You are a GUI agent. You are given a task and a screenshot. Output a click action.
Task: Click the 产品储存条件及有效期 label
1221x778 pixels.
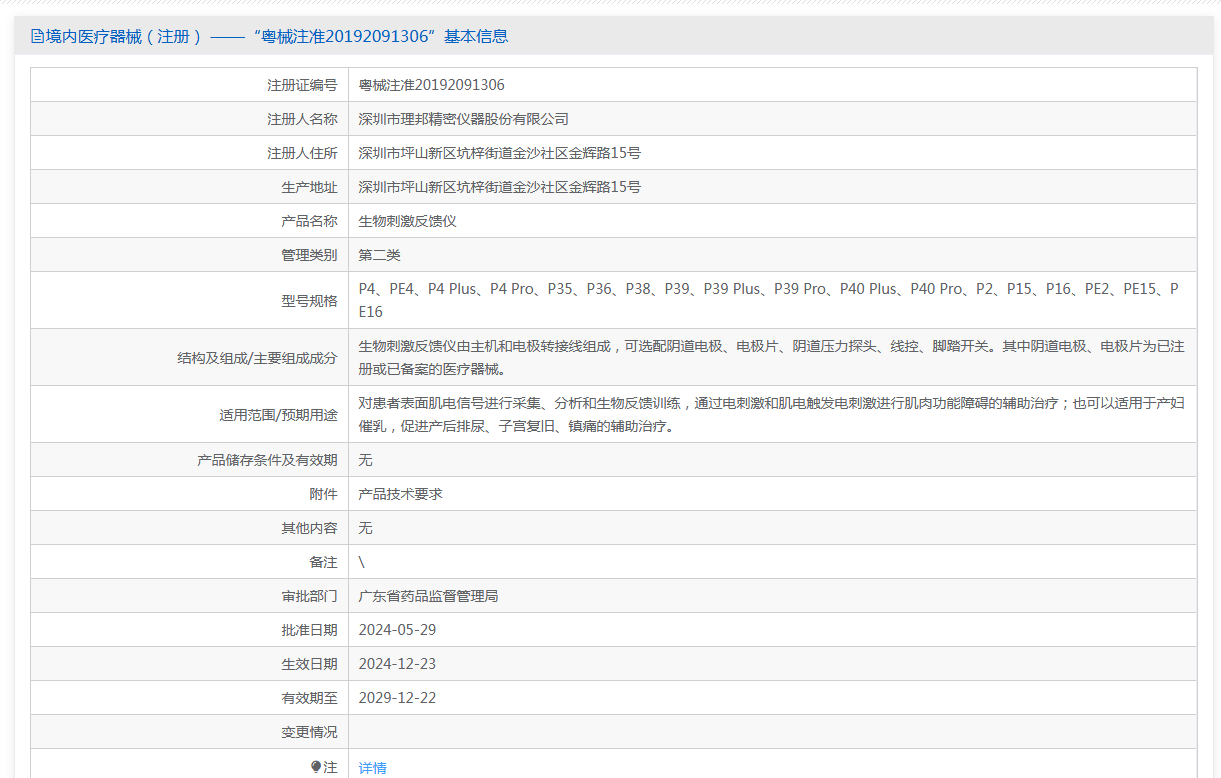267,460
